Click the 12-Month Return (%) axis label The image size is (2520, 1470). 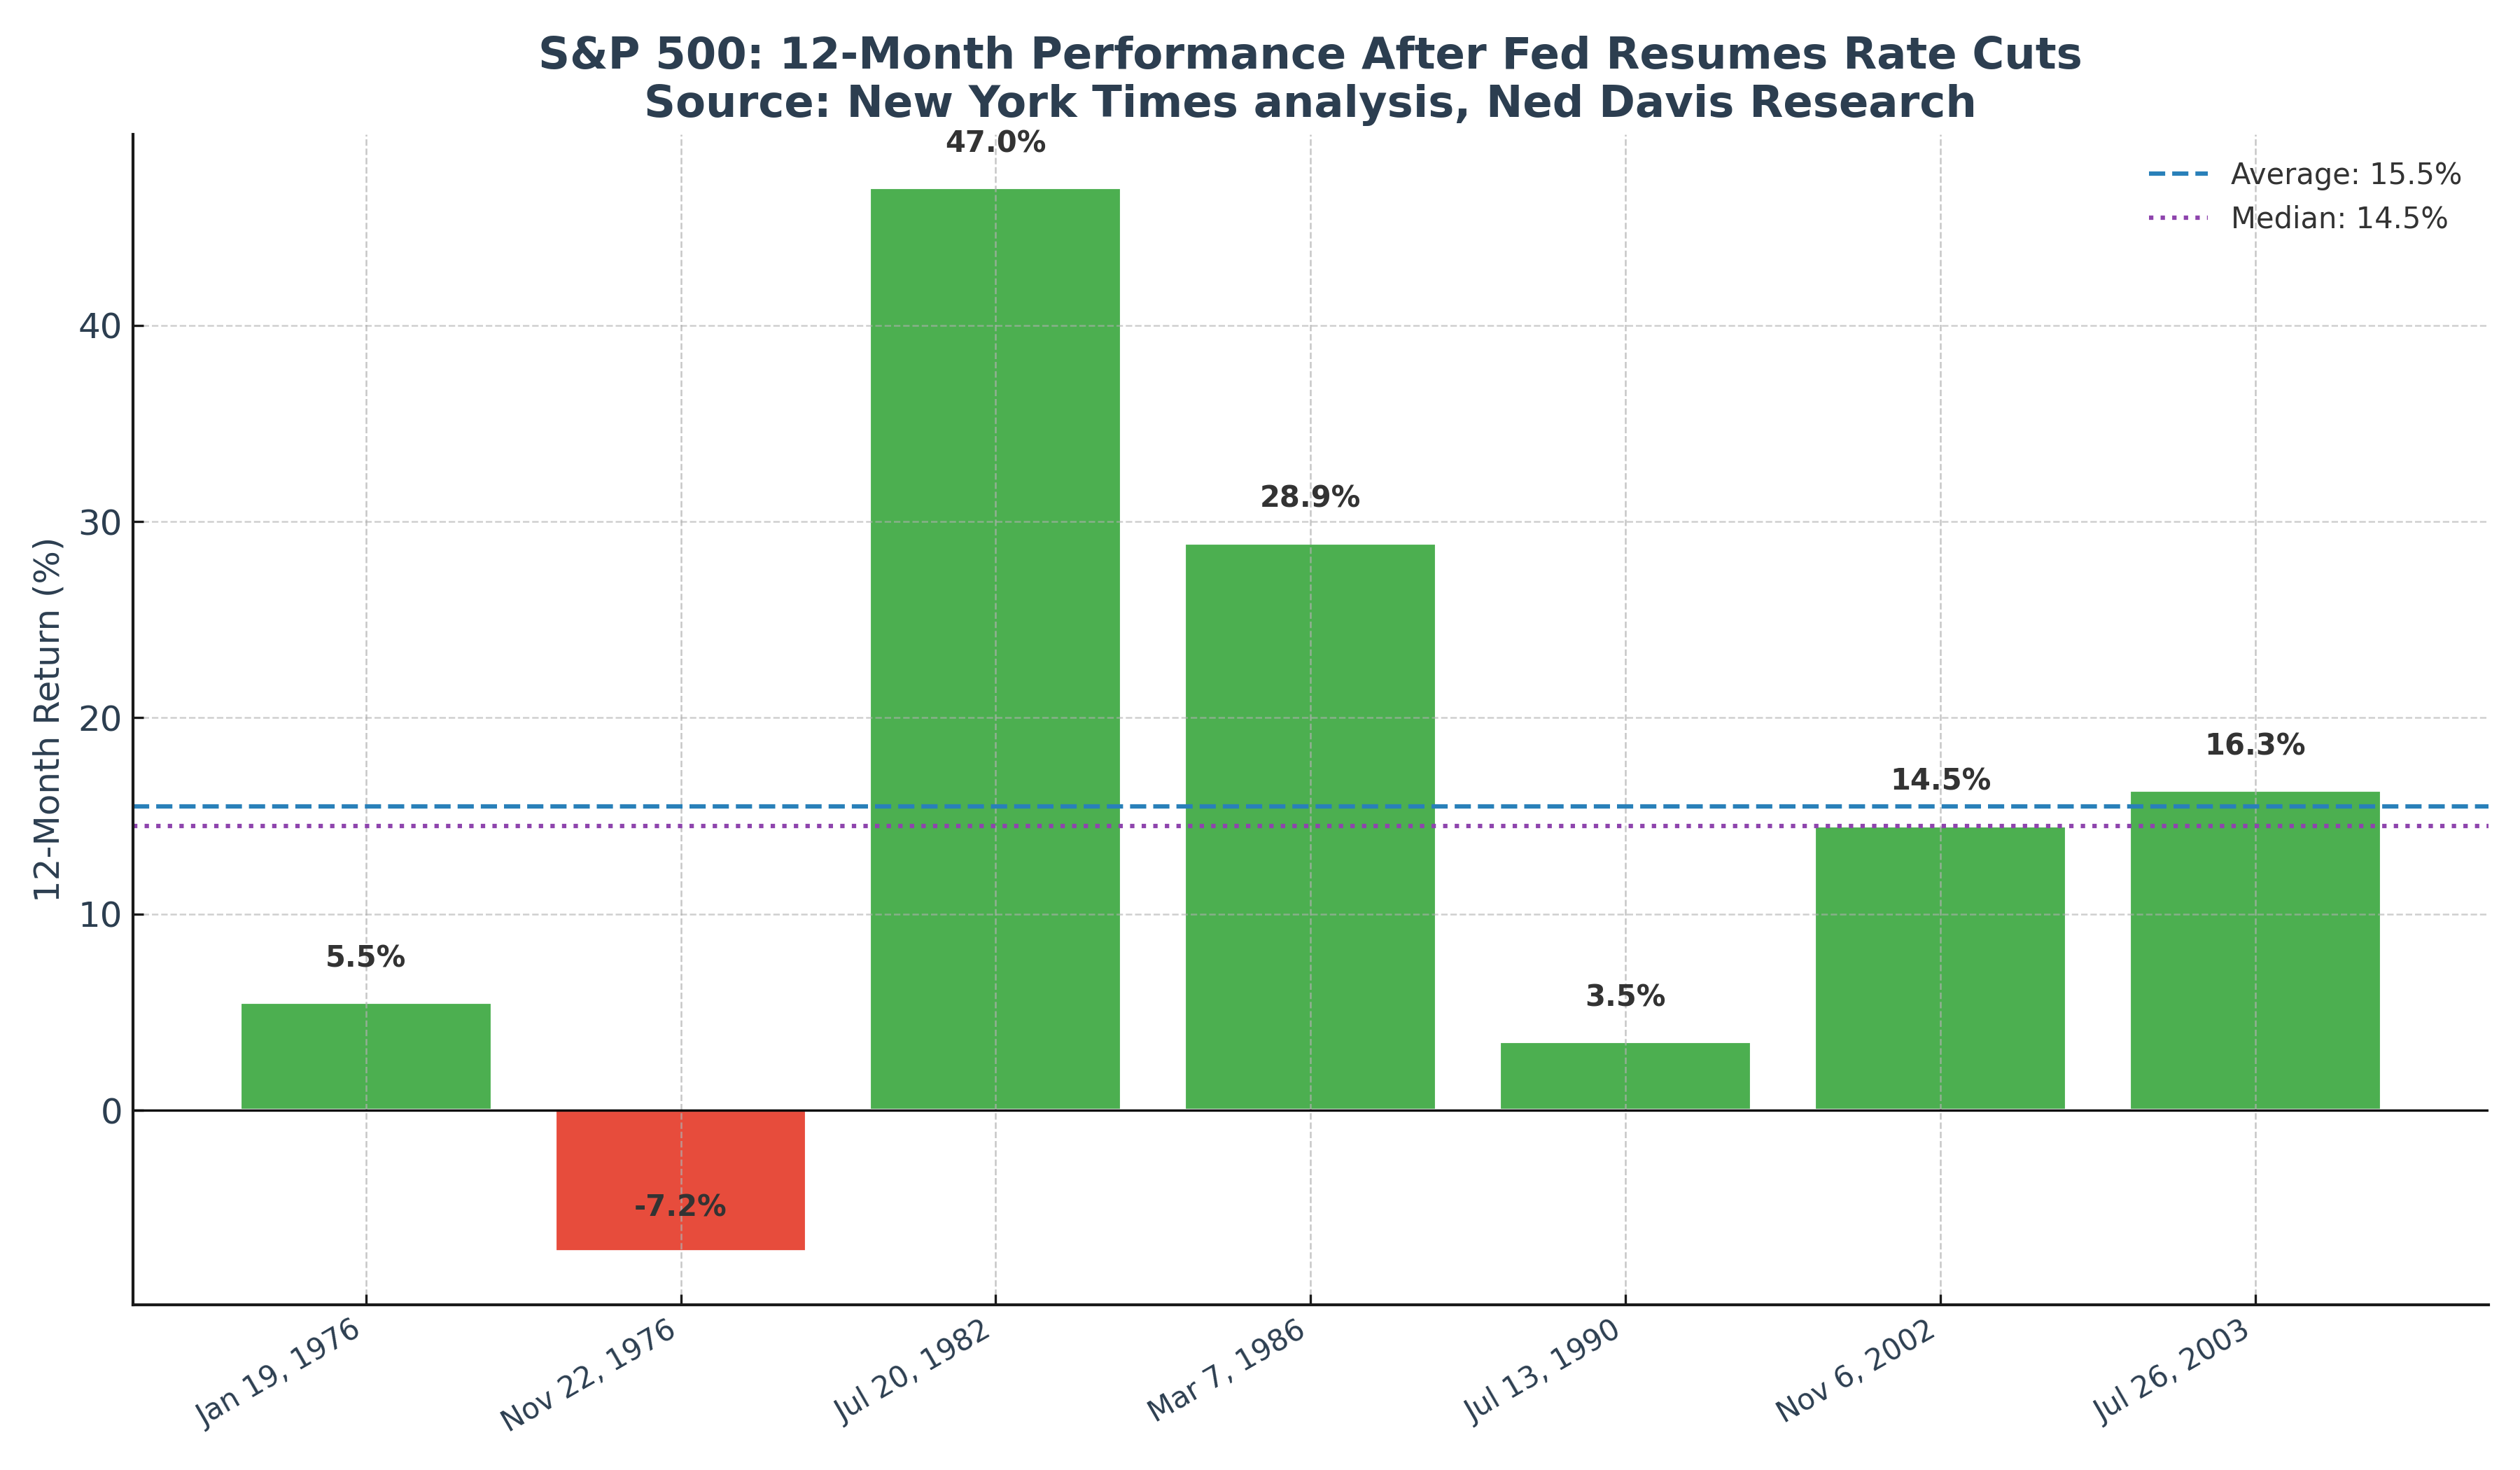(x=47, y=719)
